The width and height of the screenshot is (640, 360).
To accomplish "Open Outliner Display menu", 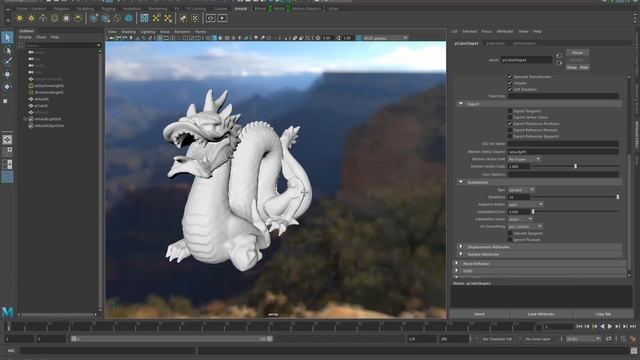I will click(x=25, y=37).
